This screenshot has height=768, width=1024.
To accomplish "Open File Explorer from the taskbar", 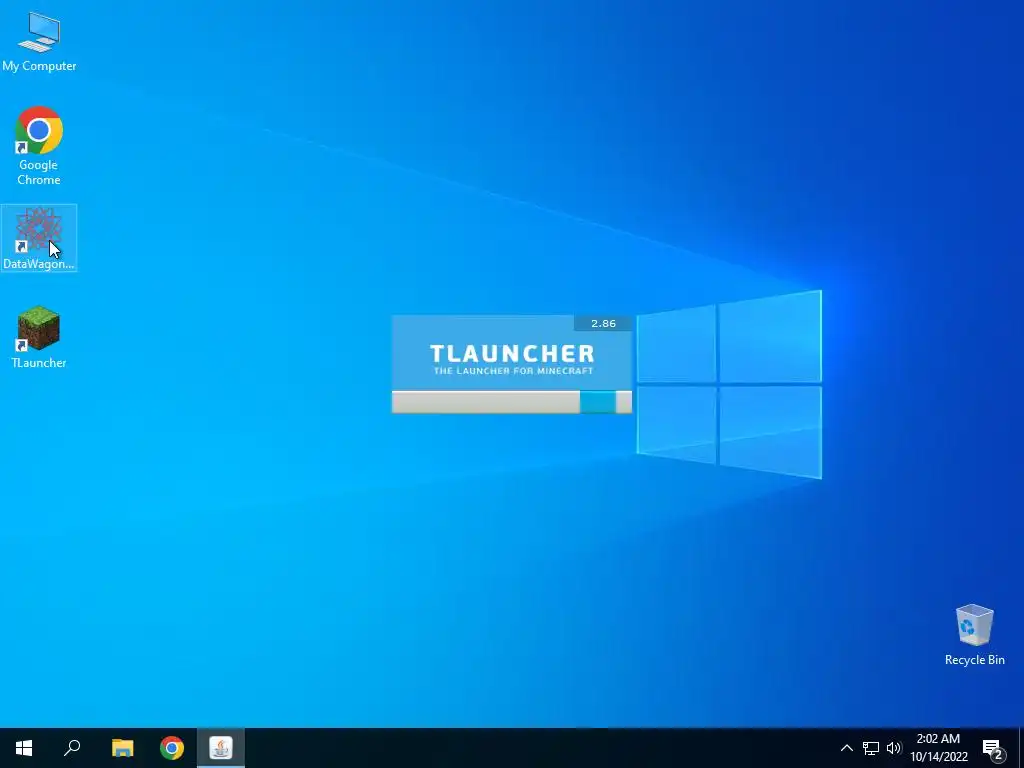I will coord(122,748).
